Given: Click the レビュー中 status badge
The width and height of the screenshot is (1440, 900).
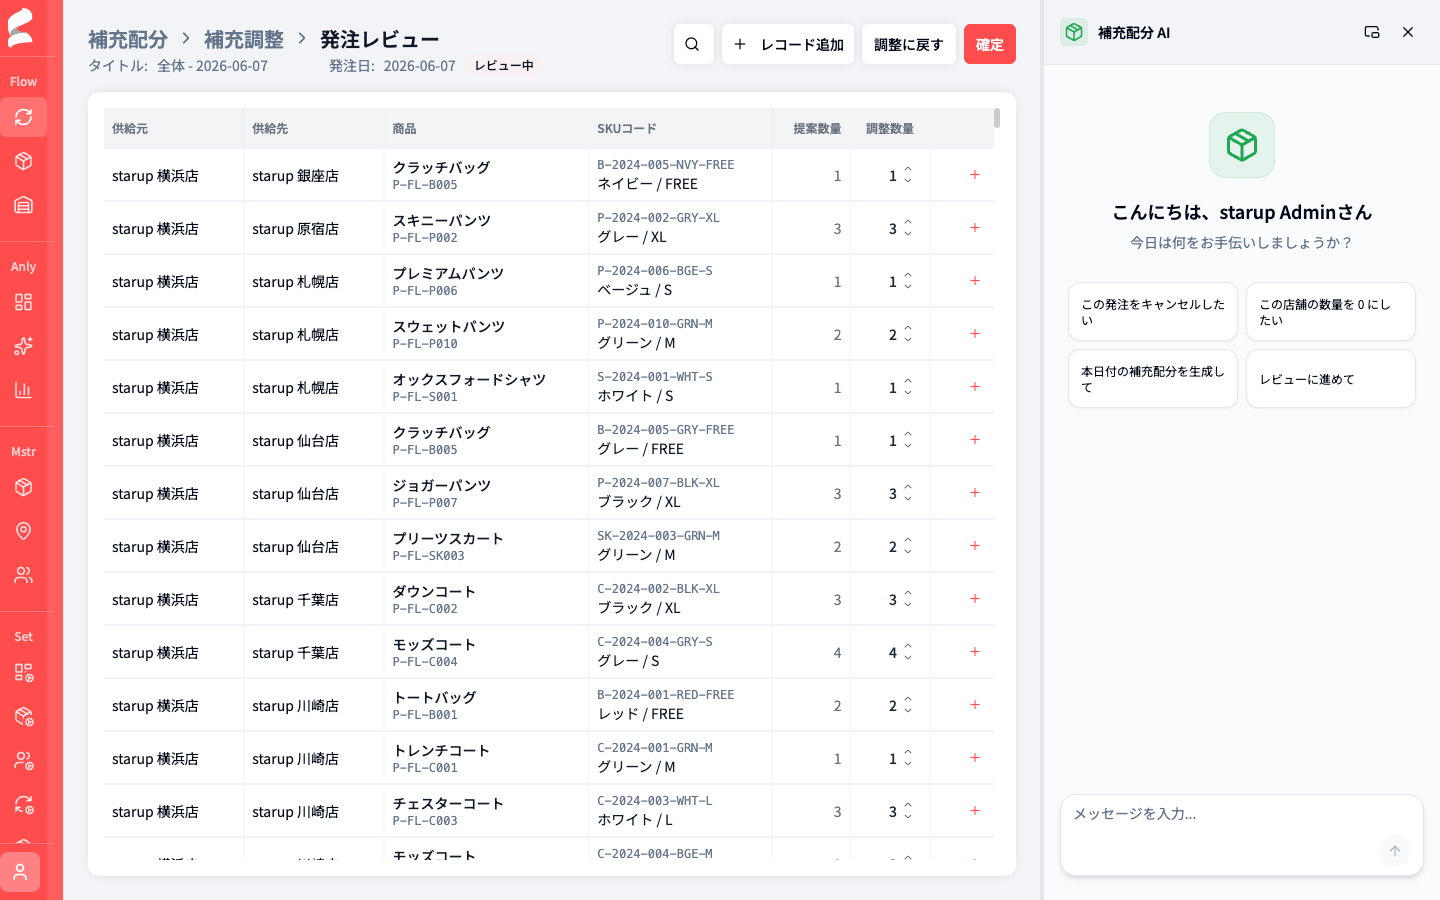Looking at the screenshot, I should pyautogui.click(x=504, y=66).
